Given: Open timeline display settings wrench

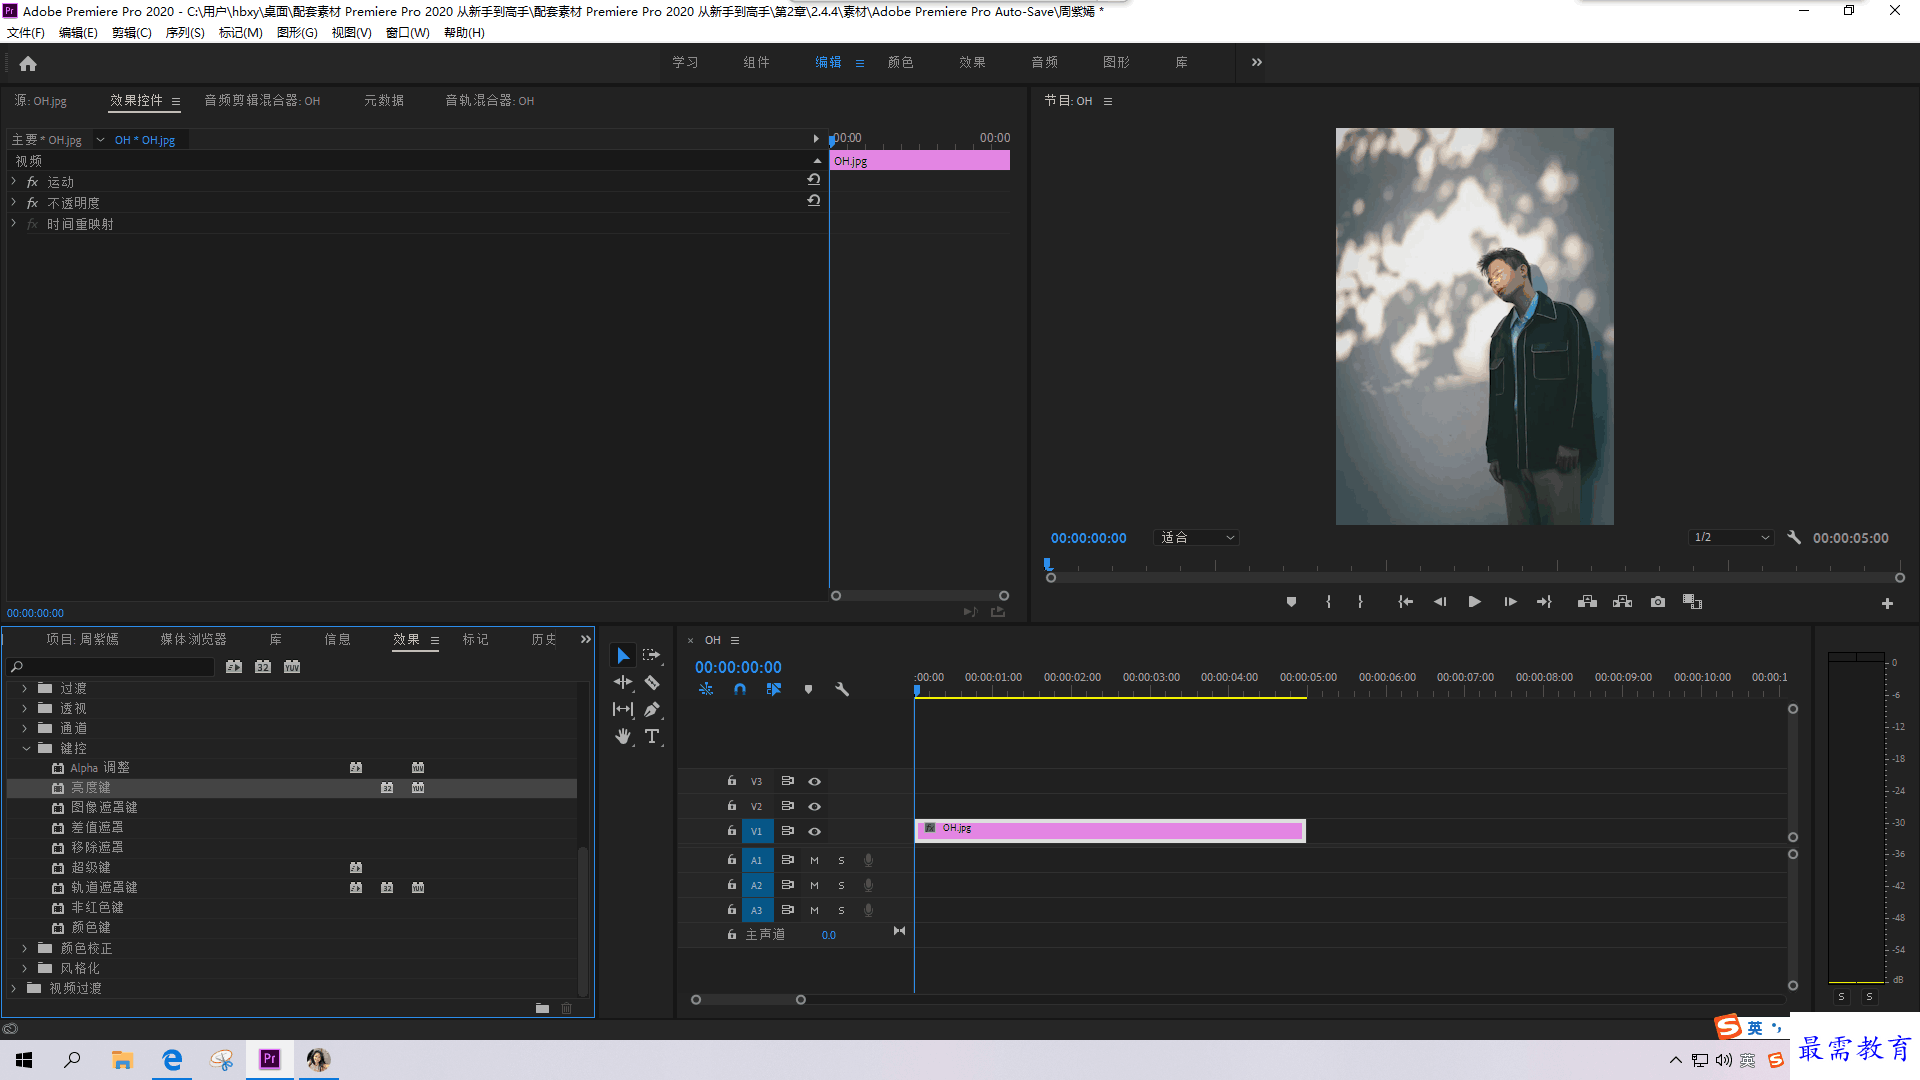Looking at the screenshot, I should [x=842, y=690].
